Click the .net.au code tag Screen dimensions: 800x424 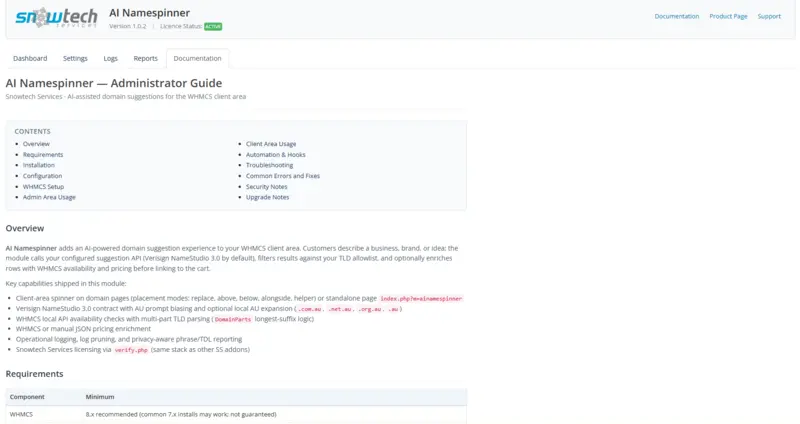(339, 309)
